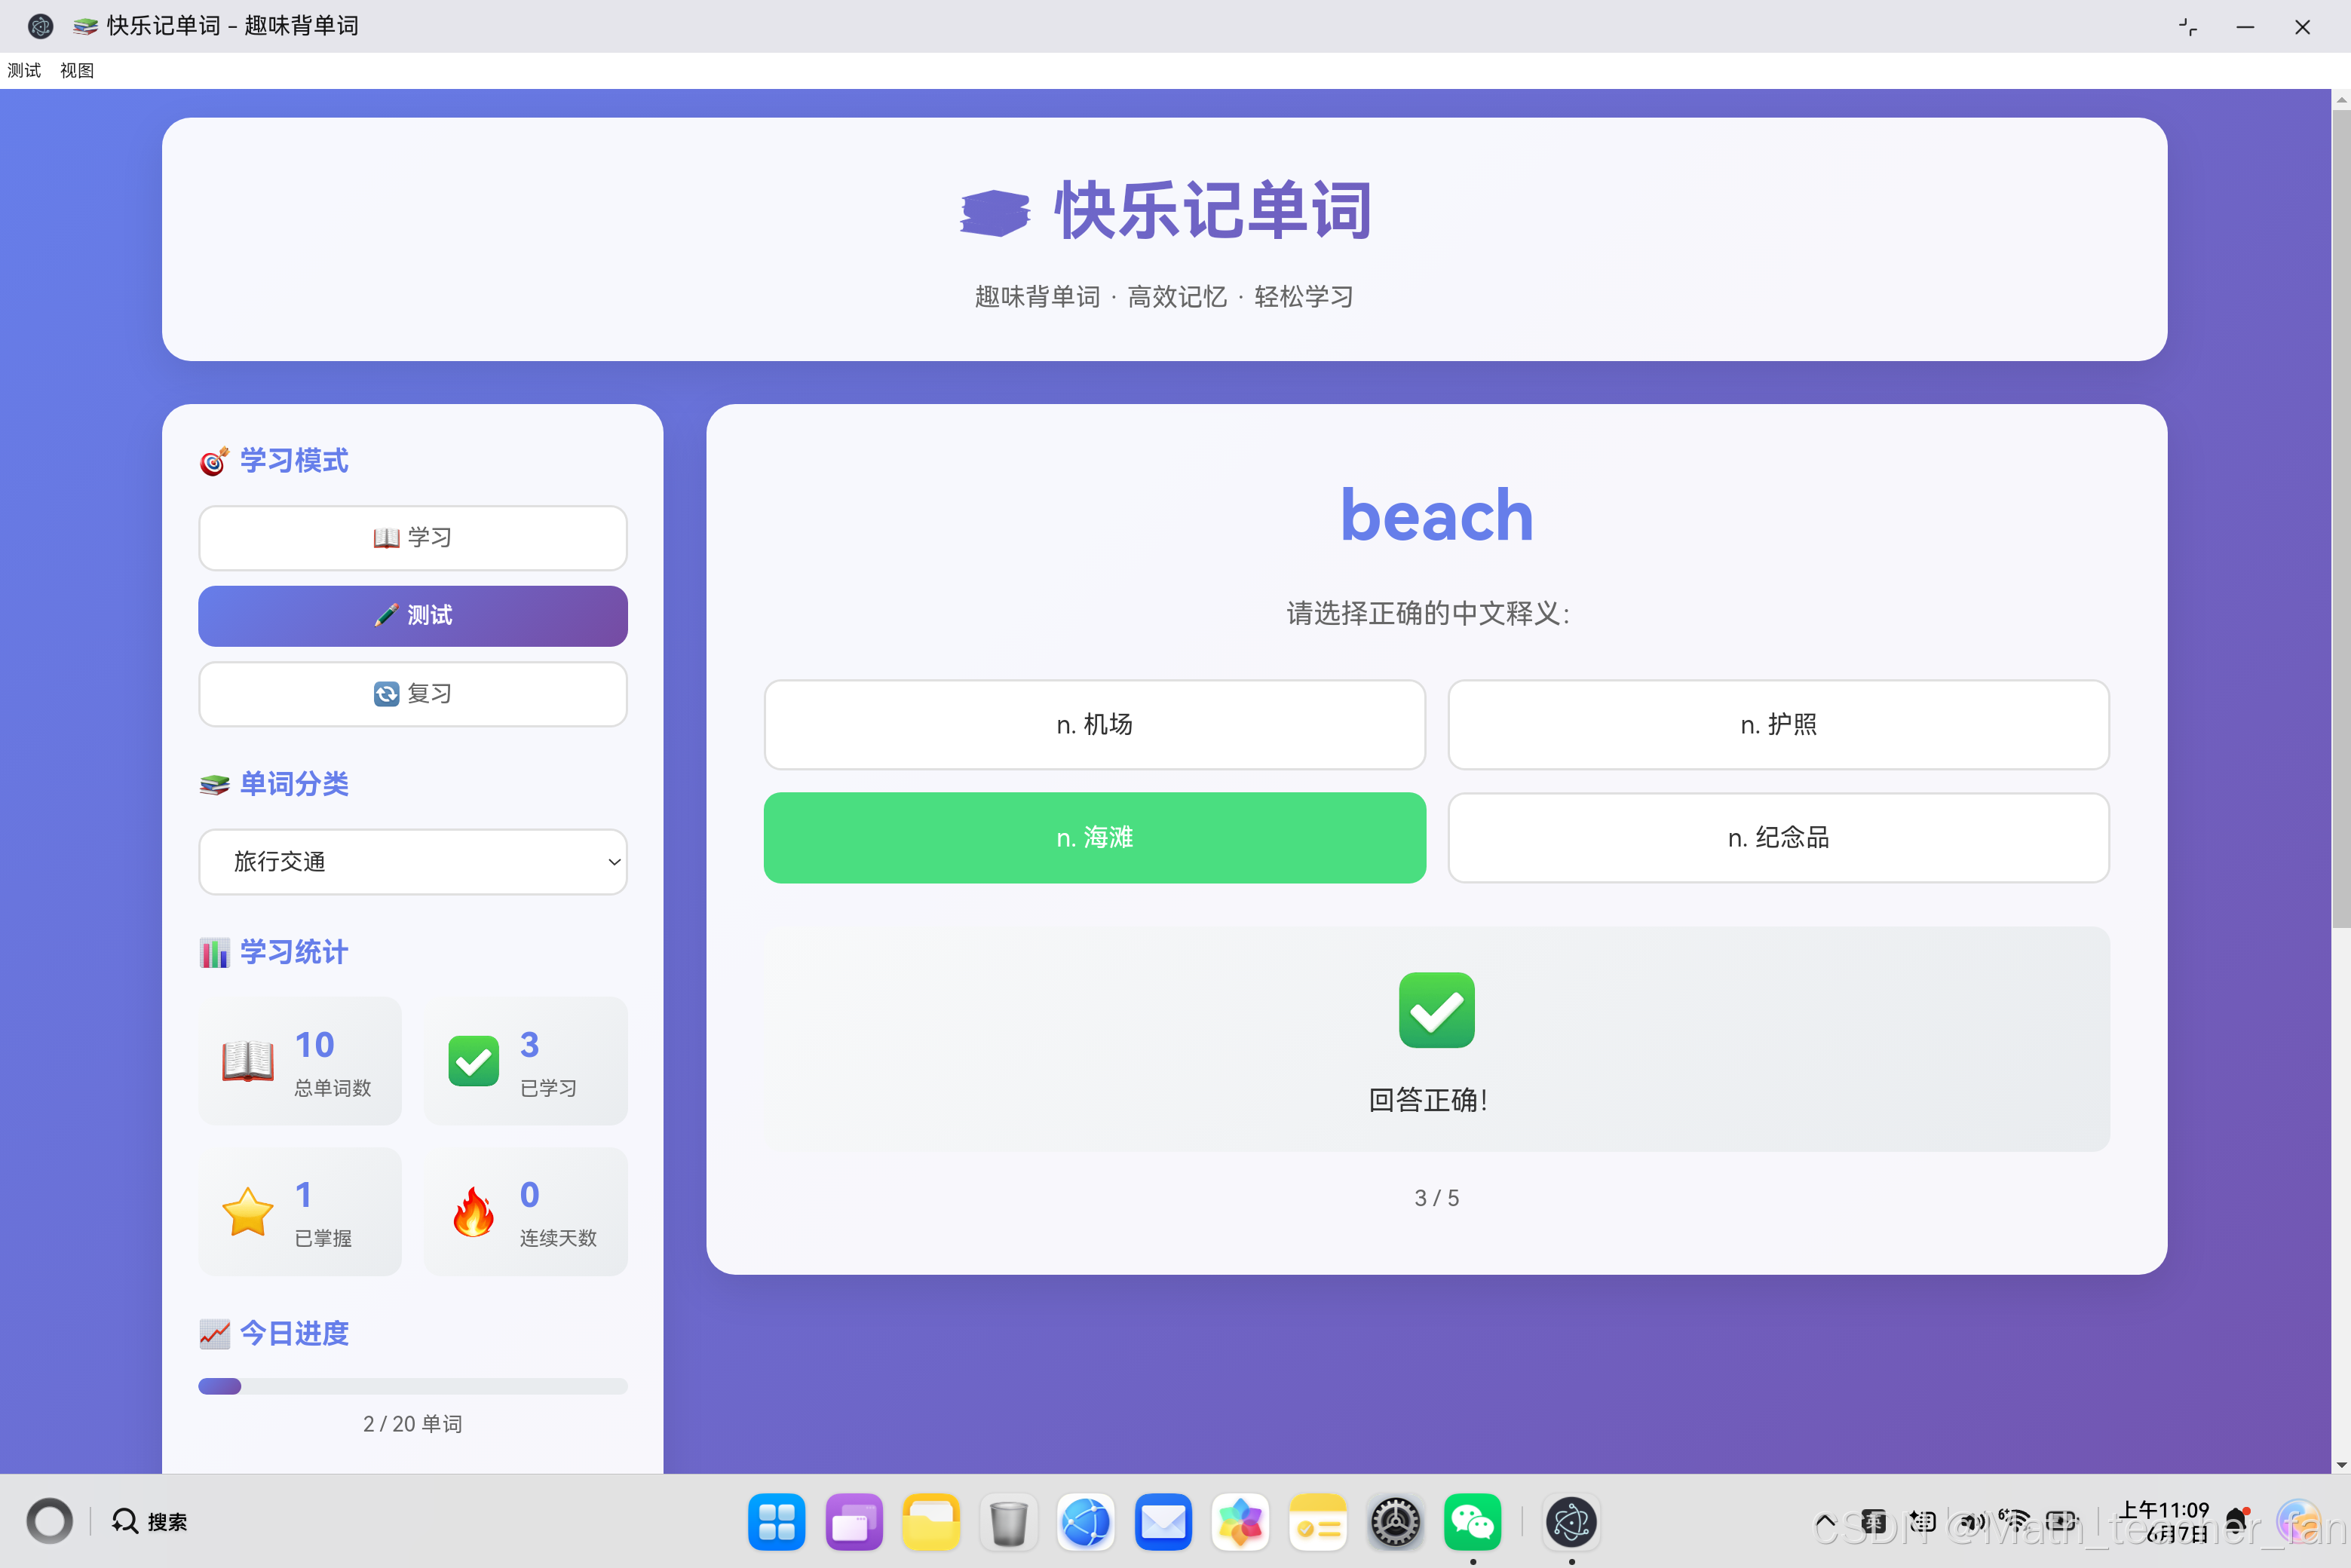Click the Electron app icon in dock

[1571, 1522]
